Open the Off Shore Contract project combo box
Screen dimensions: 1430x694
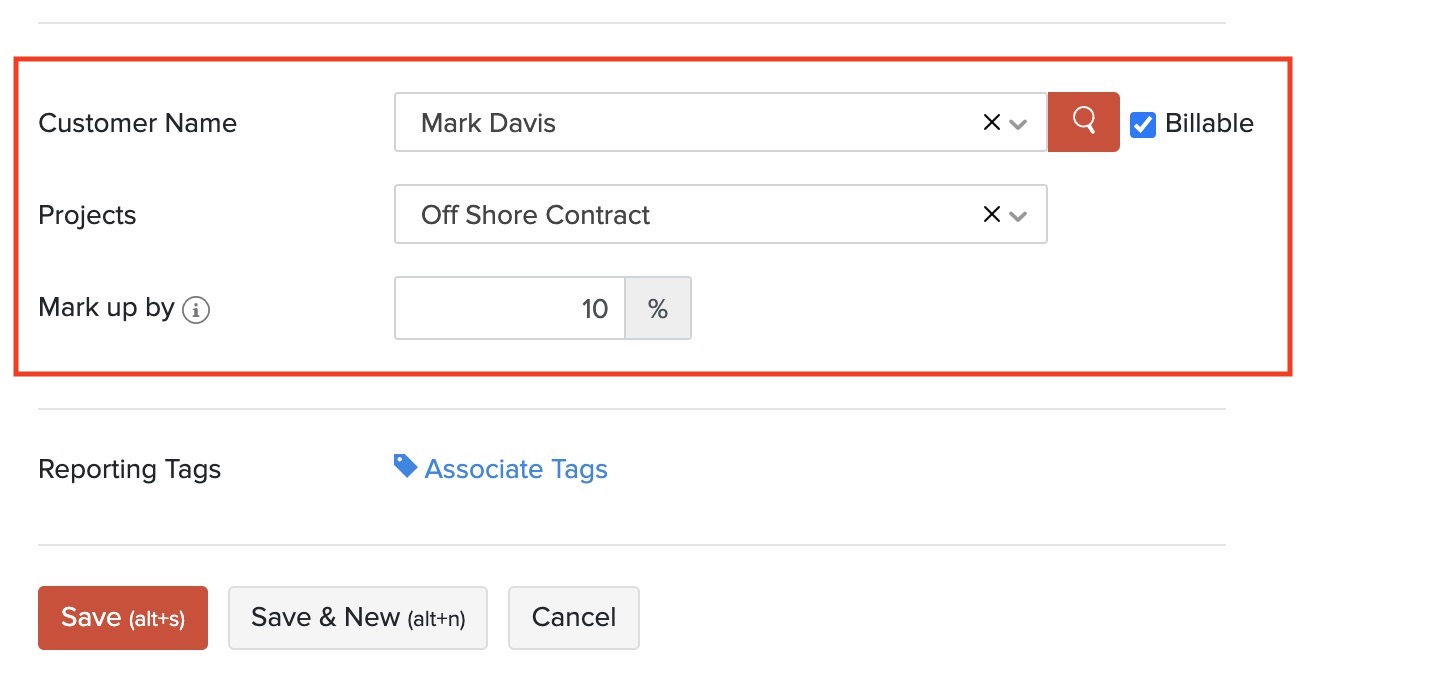pyautogui.click(x=680, y=215)
